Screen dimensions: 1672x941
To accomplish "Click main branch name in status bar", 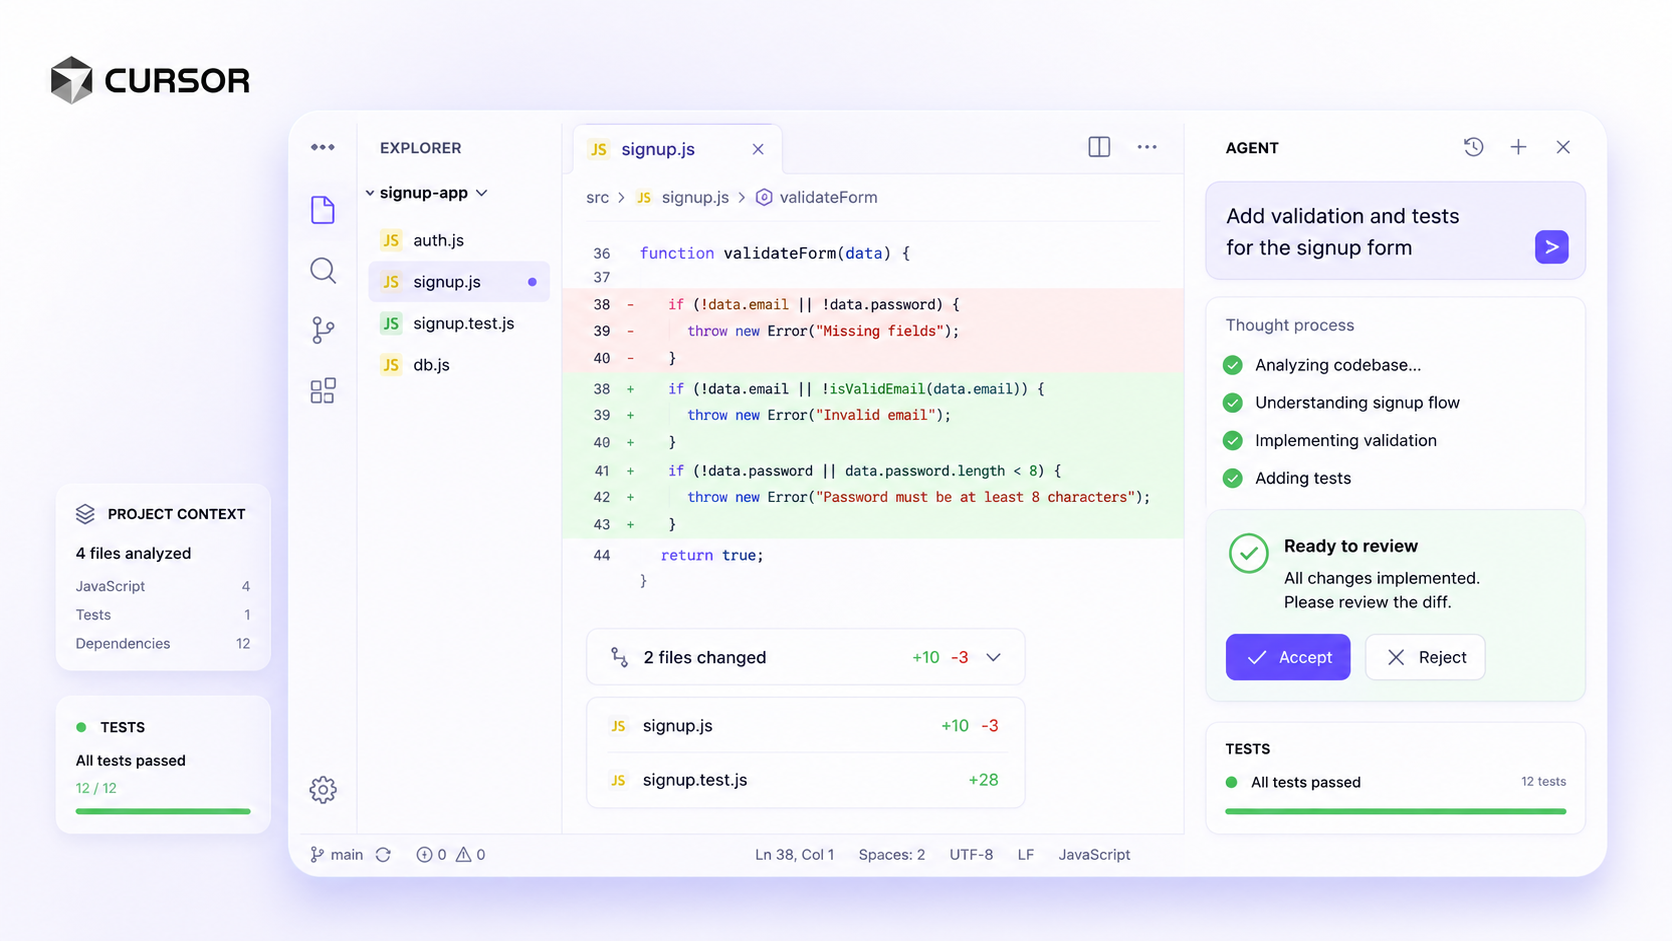I will (x=347, y=855).
